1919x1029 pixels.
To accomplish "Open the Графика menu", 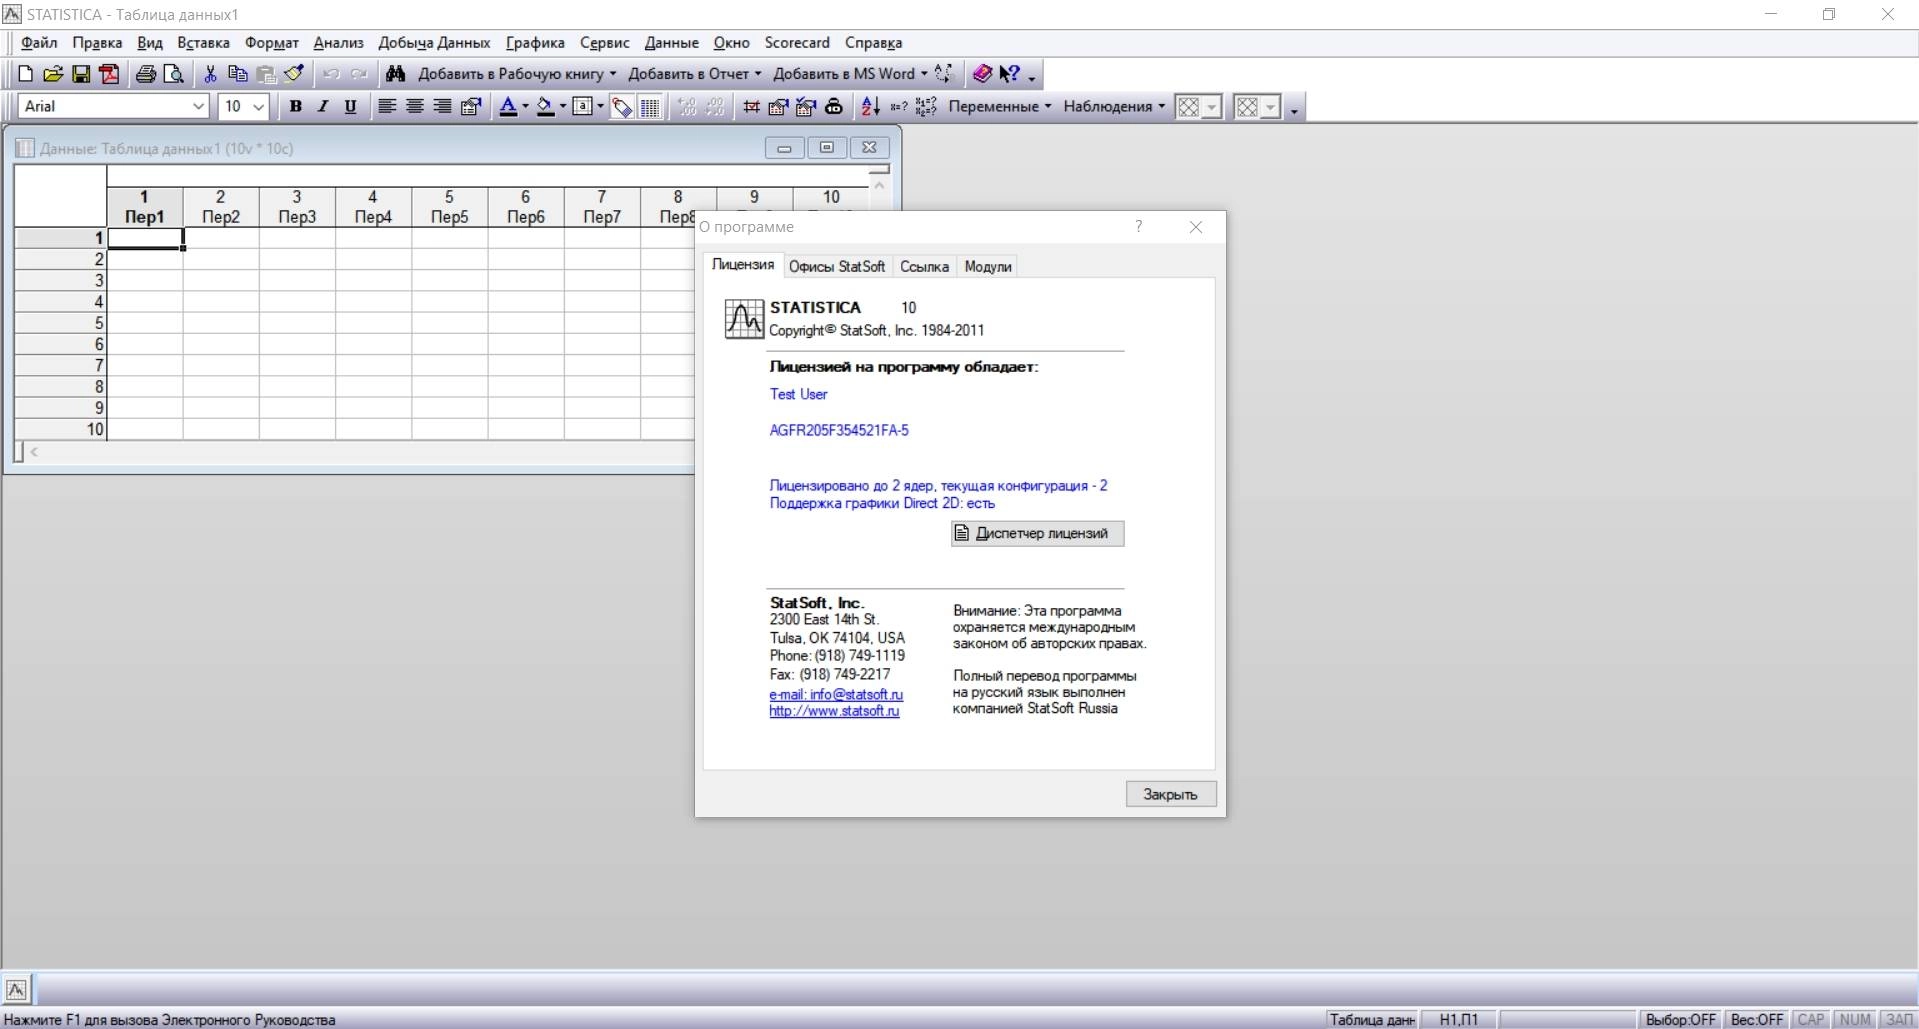I will (x=535, y=43).
